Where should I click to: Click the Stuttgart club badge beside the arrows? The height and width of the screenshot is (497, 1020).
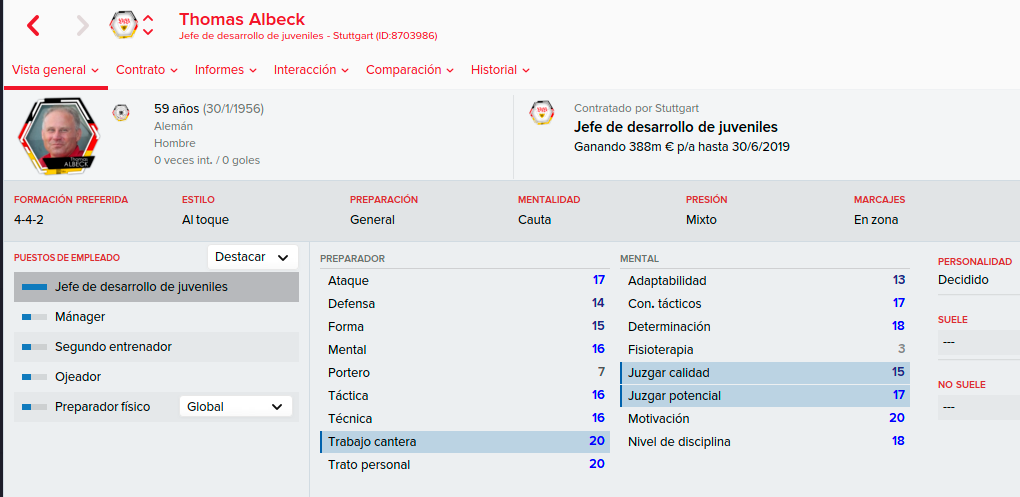coord(122,25)
